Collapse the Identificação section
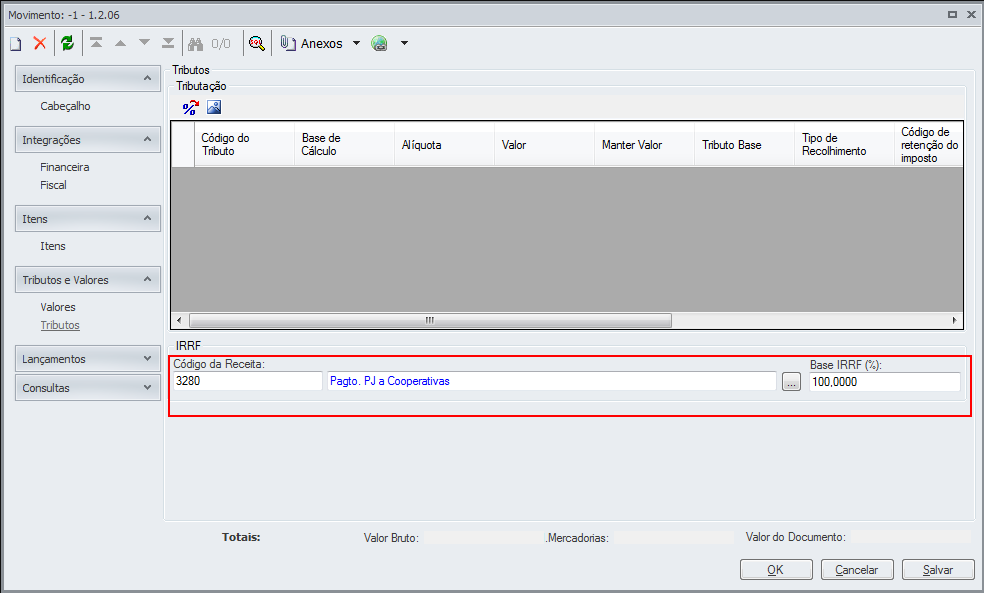 (x=88, y=79)
